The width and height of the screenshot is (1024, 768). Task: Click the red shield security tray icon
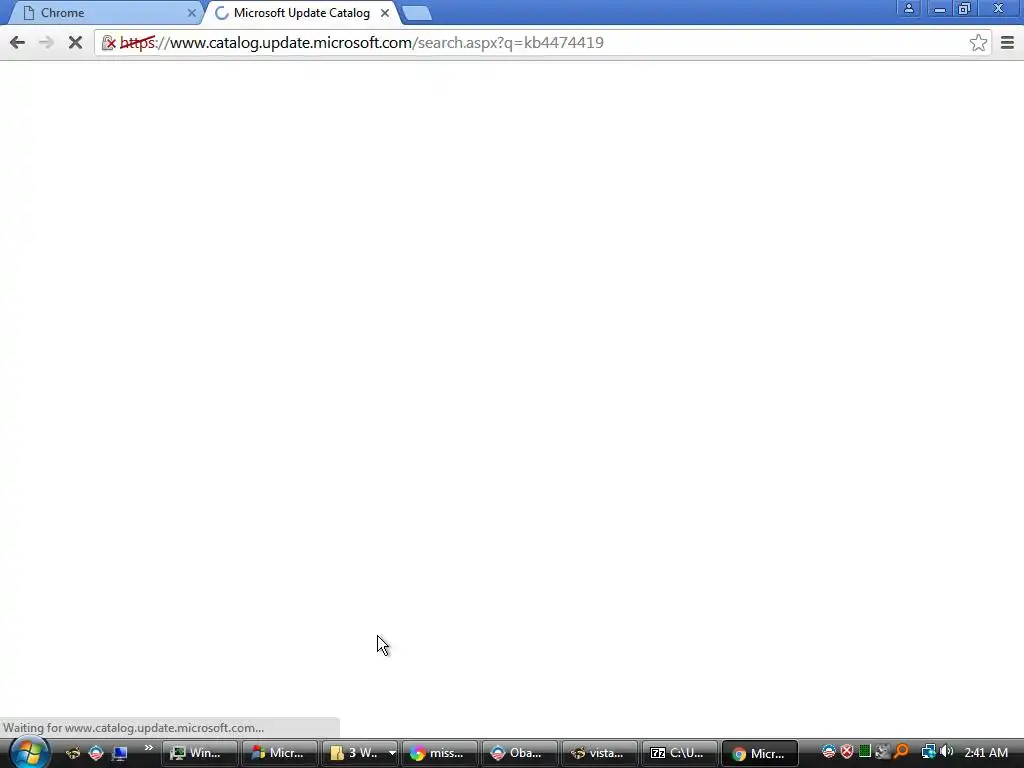point(847,752)
